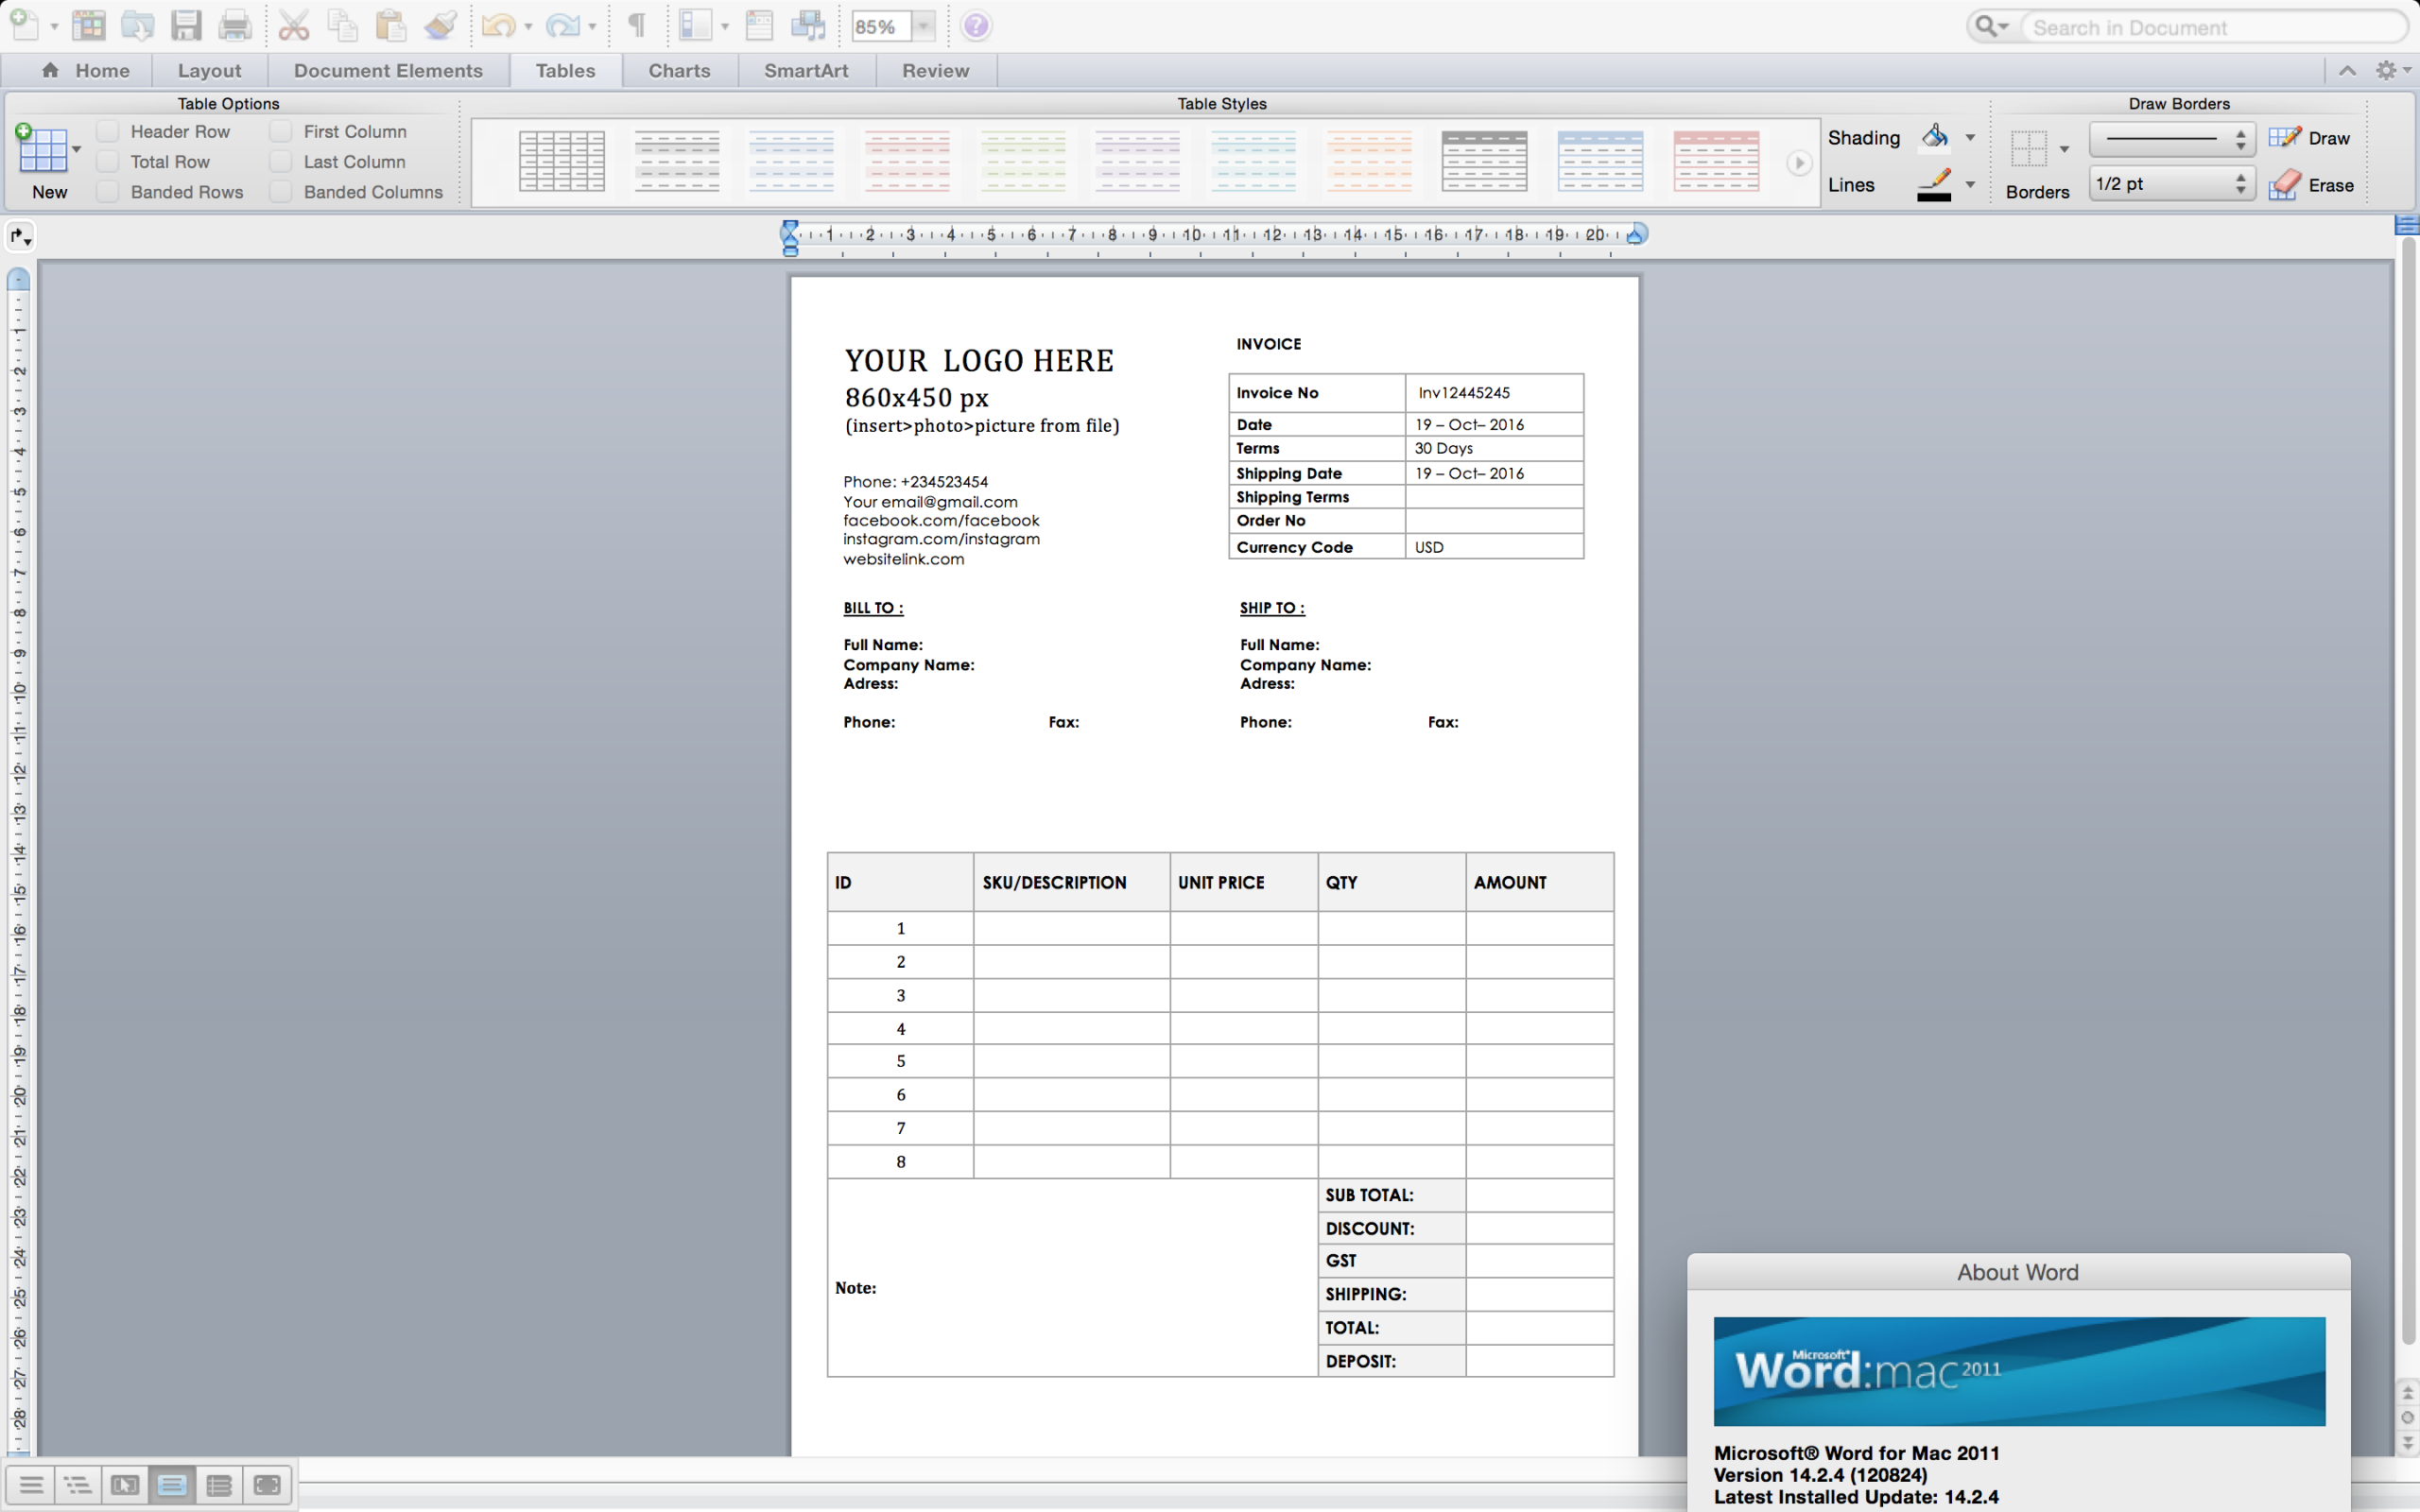
Task: Open the new document dropdown arrow
Action: (x=54, y=26)
